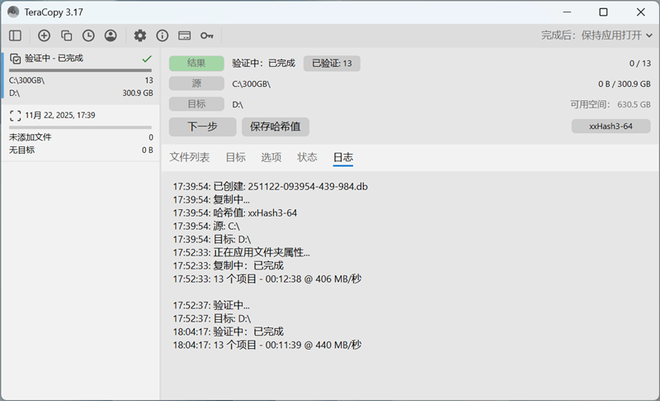Click the card-shaped toolbar icon
Viewport: 660px width, 401px height.
[184, 35]
